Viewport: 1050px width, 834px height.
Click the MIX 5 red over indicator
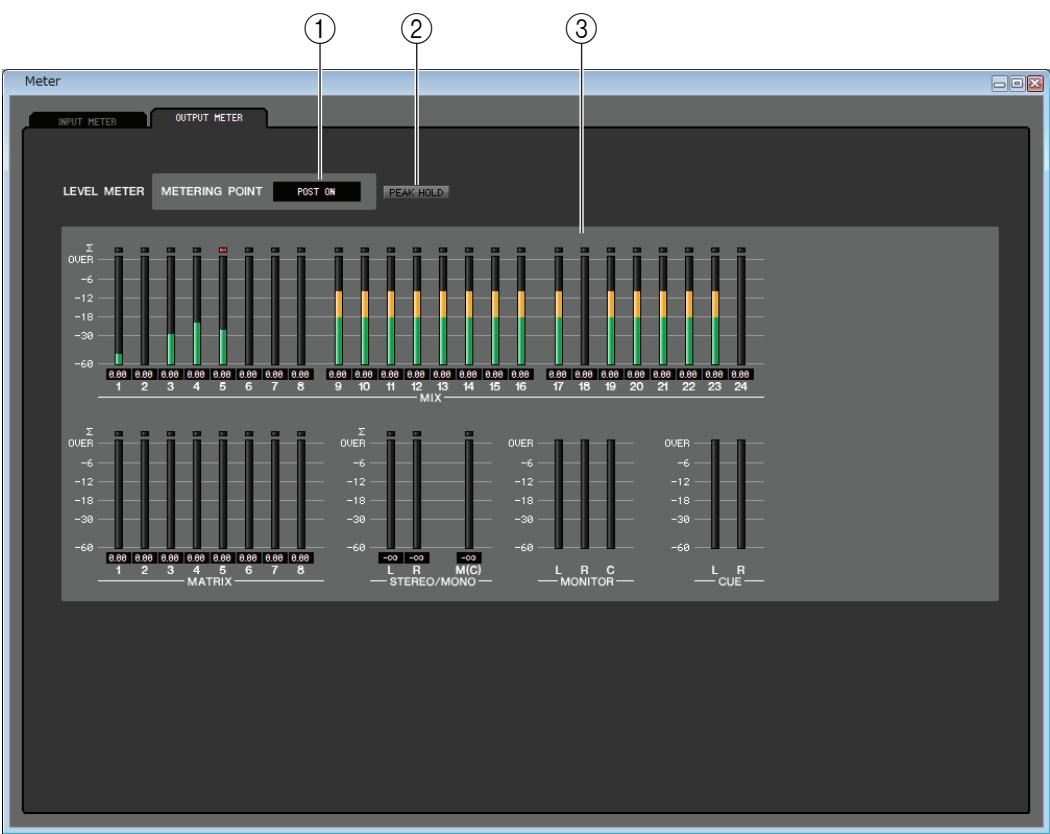223,250
